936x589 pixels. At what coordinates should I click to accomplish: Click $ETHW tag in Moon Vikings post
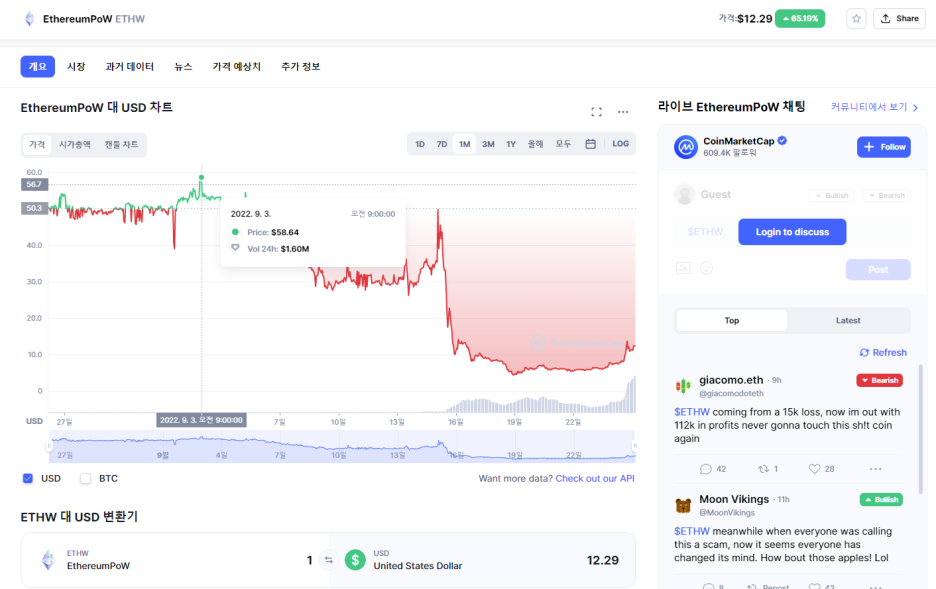coord(692,531)
